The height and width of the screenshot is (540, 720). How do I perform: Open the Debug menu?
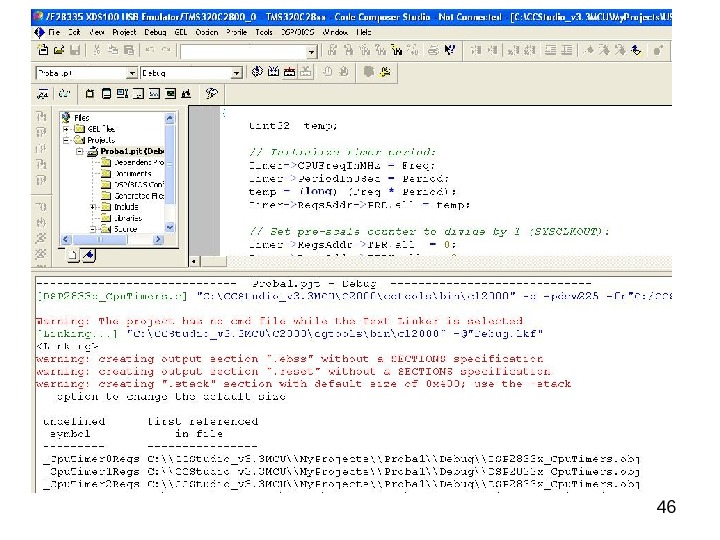coord(155,32)
